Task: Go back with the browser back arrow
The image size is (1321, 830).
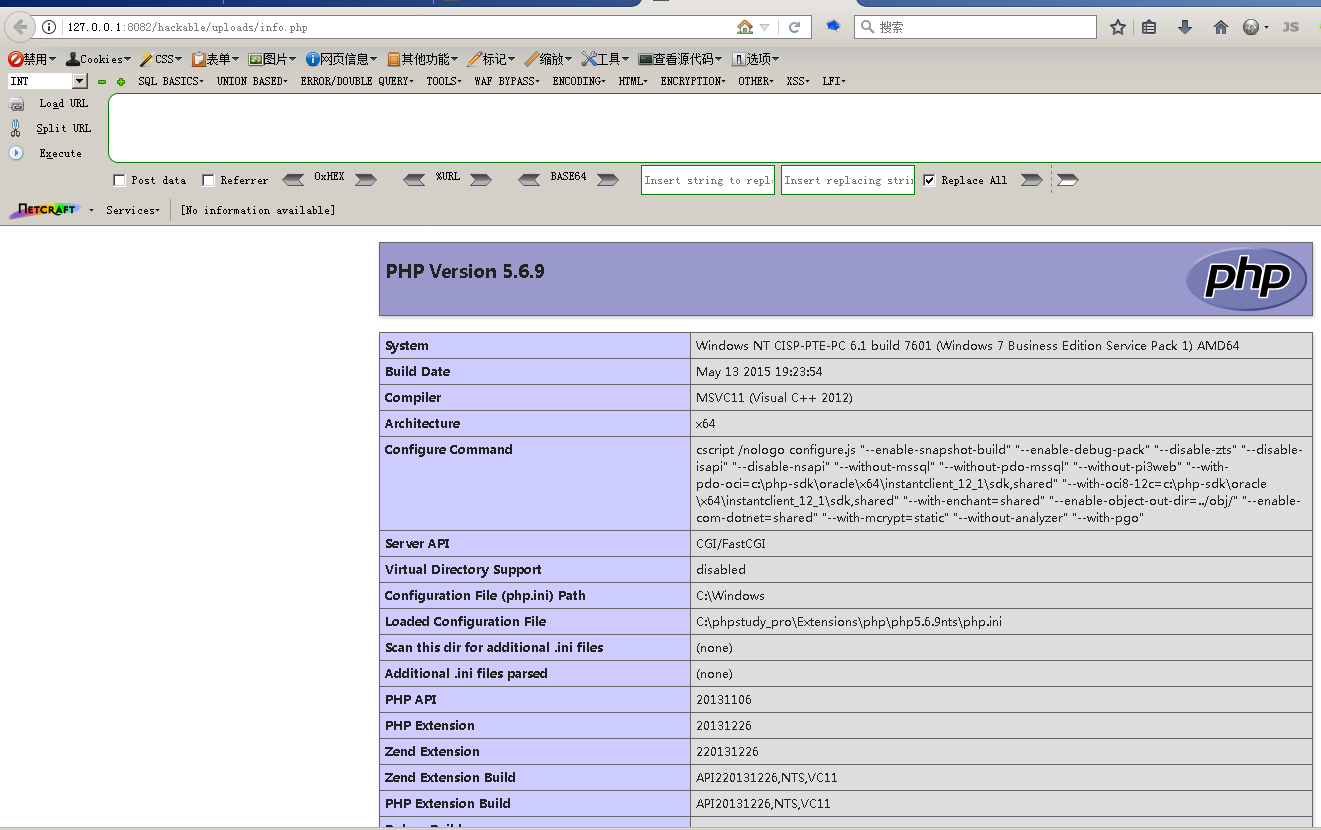Action: click(19, 27)
